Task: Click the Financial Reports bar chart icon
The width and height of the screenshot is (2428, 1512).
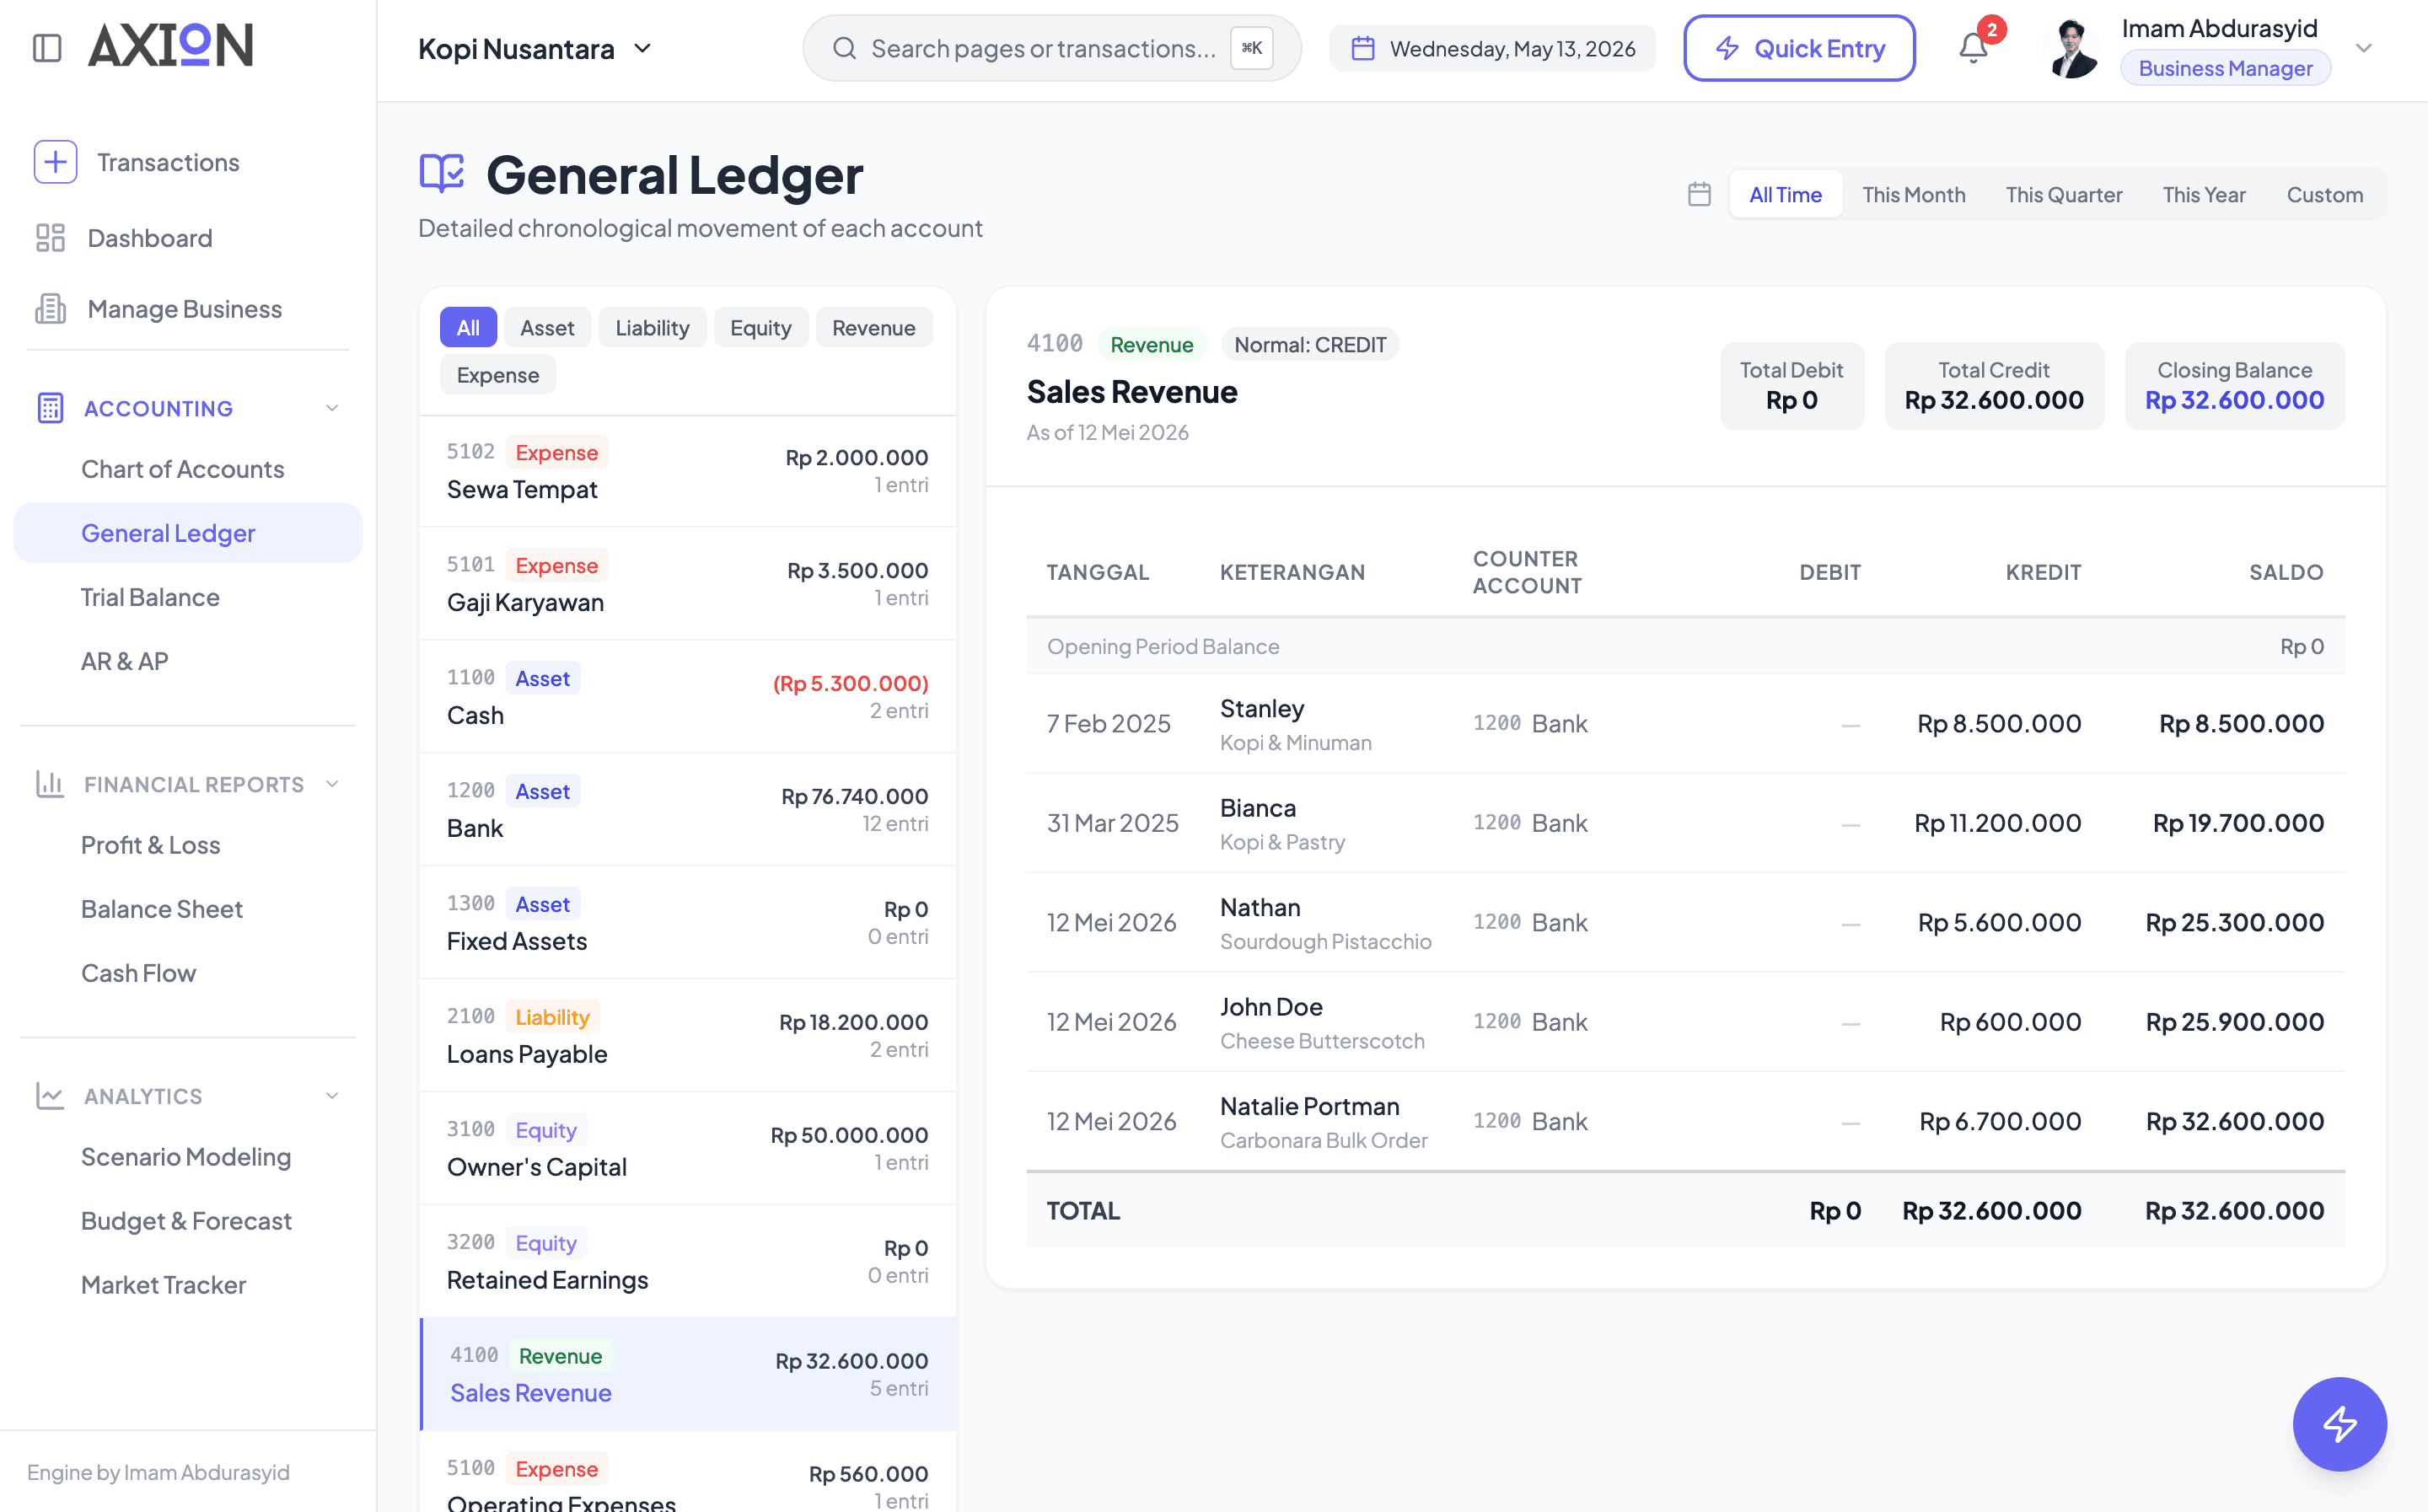Action: [50, 784]
